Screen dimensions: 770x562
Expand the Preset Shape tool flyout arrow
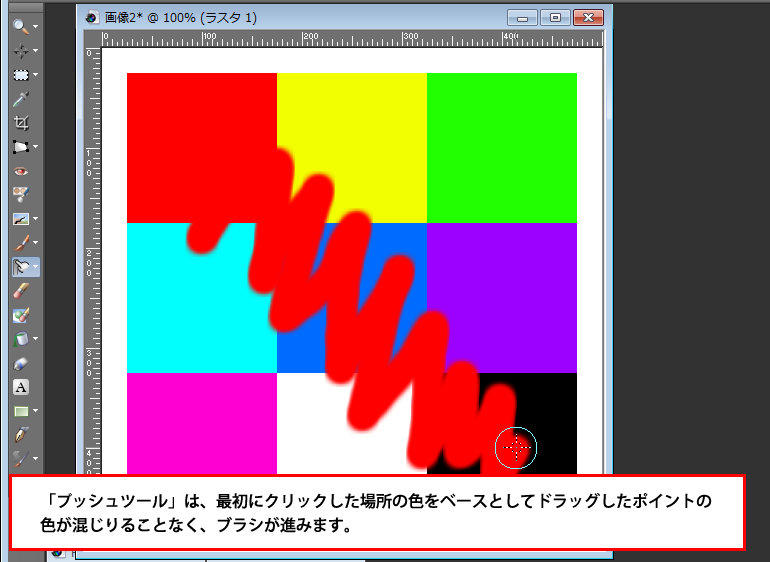(x=35, y=411)
